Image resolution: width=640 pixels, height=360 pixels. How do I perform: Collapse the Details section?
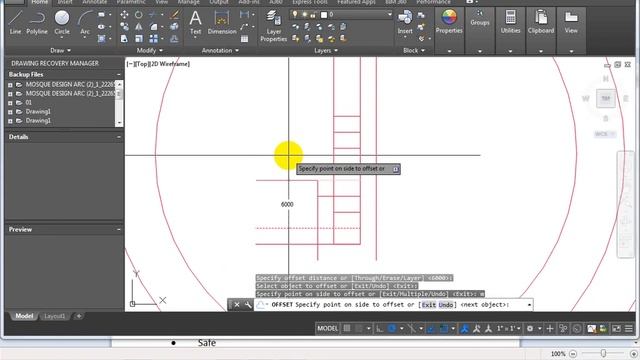coord(119,137)
